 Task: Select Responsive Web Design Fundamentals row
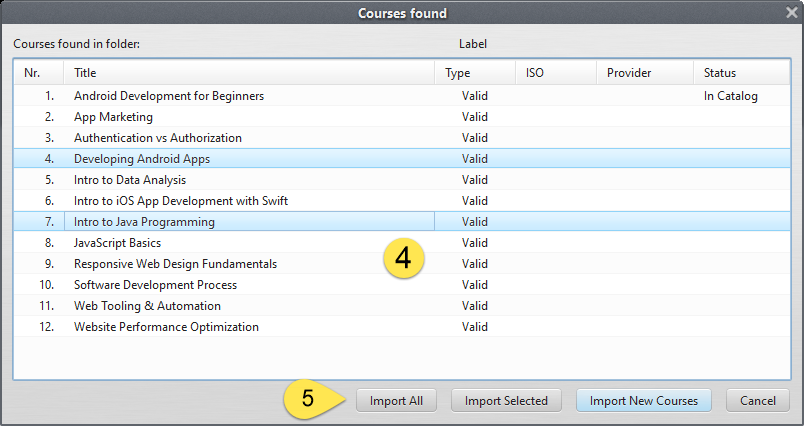pyautogui.click(x=175, y=264)
